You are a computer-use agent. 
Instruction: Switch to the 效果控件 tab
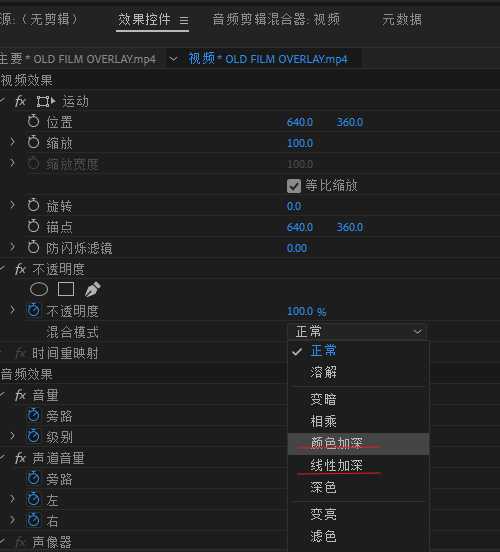click(x=144, y=19)
